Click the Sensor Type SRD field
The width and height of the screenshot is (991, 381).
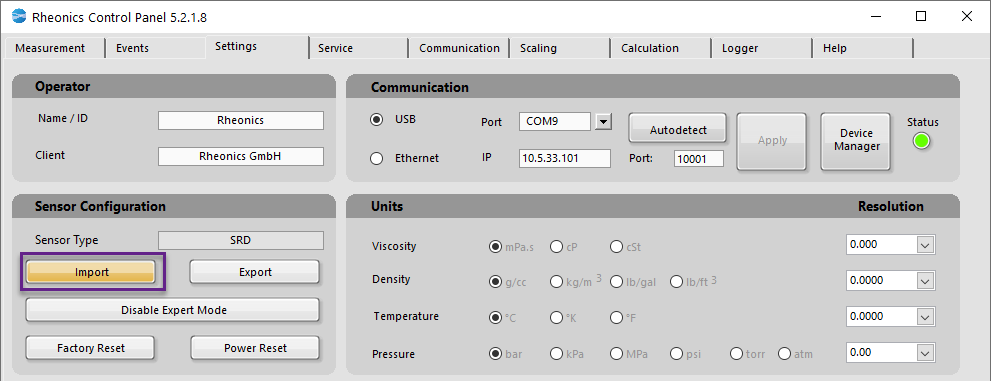[x=241, y=241]
